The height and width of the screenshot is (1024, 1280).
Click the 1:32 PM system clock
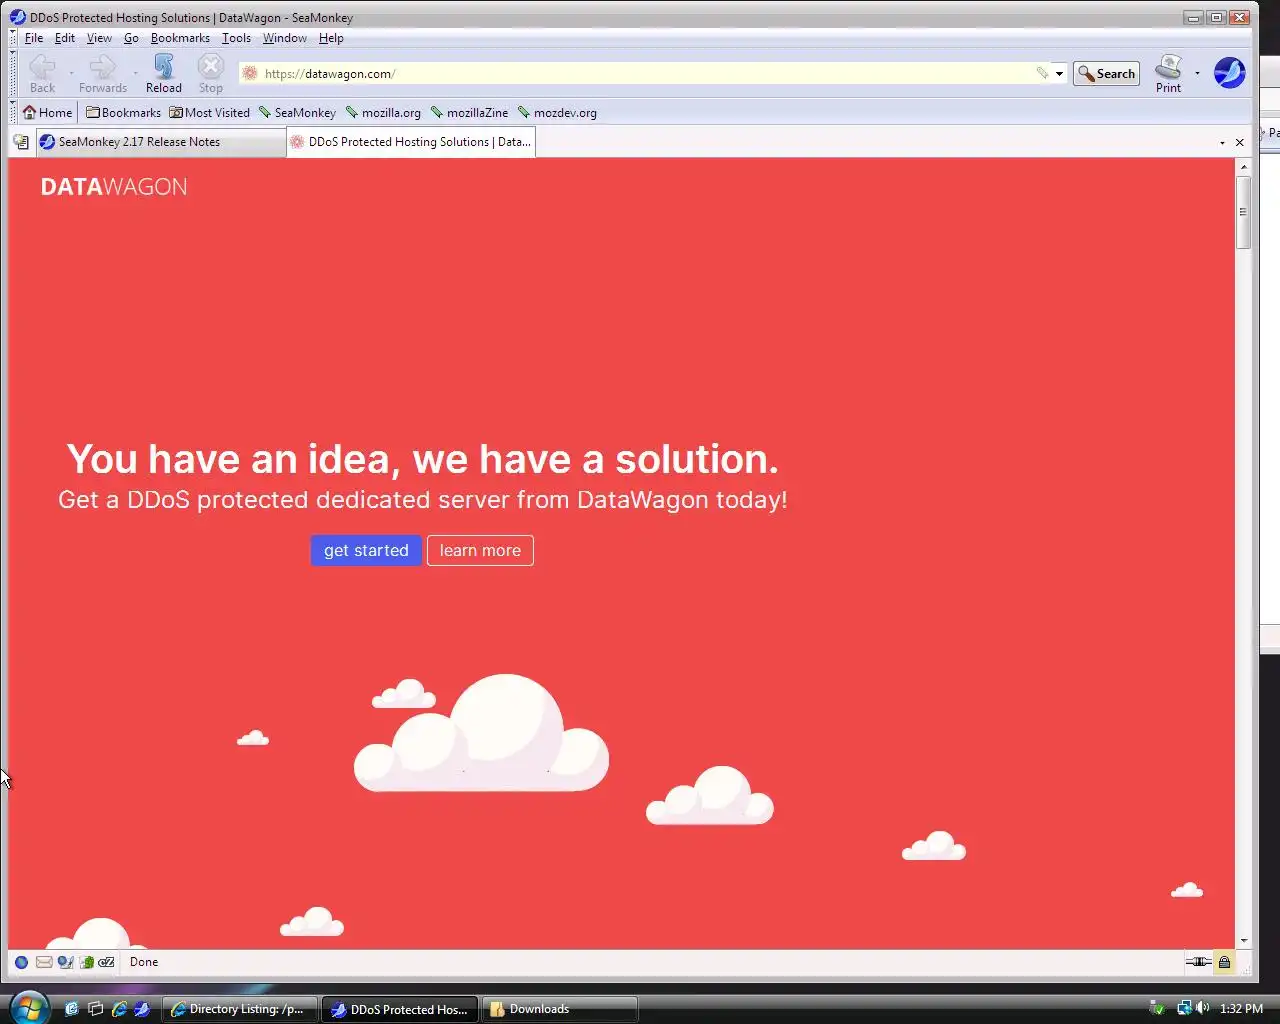coord(1241,1009)
